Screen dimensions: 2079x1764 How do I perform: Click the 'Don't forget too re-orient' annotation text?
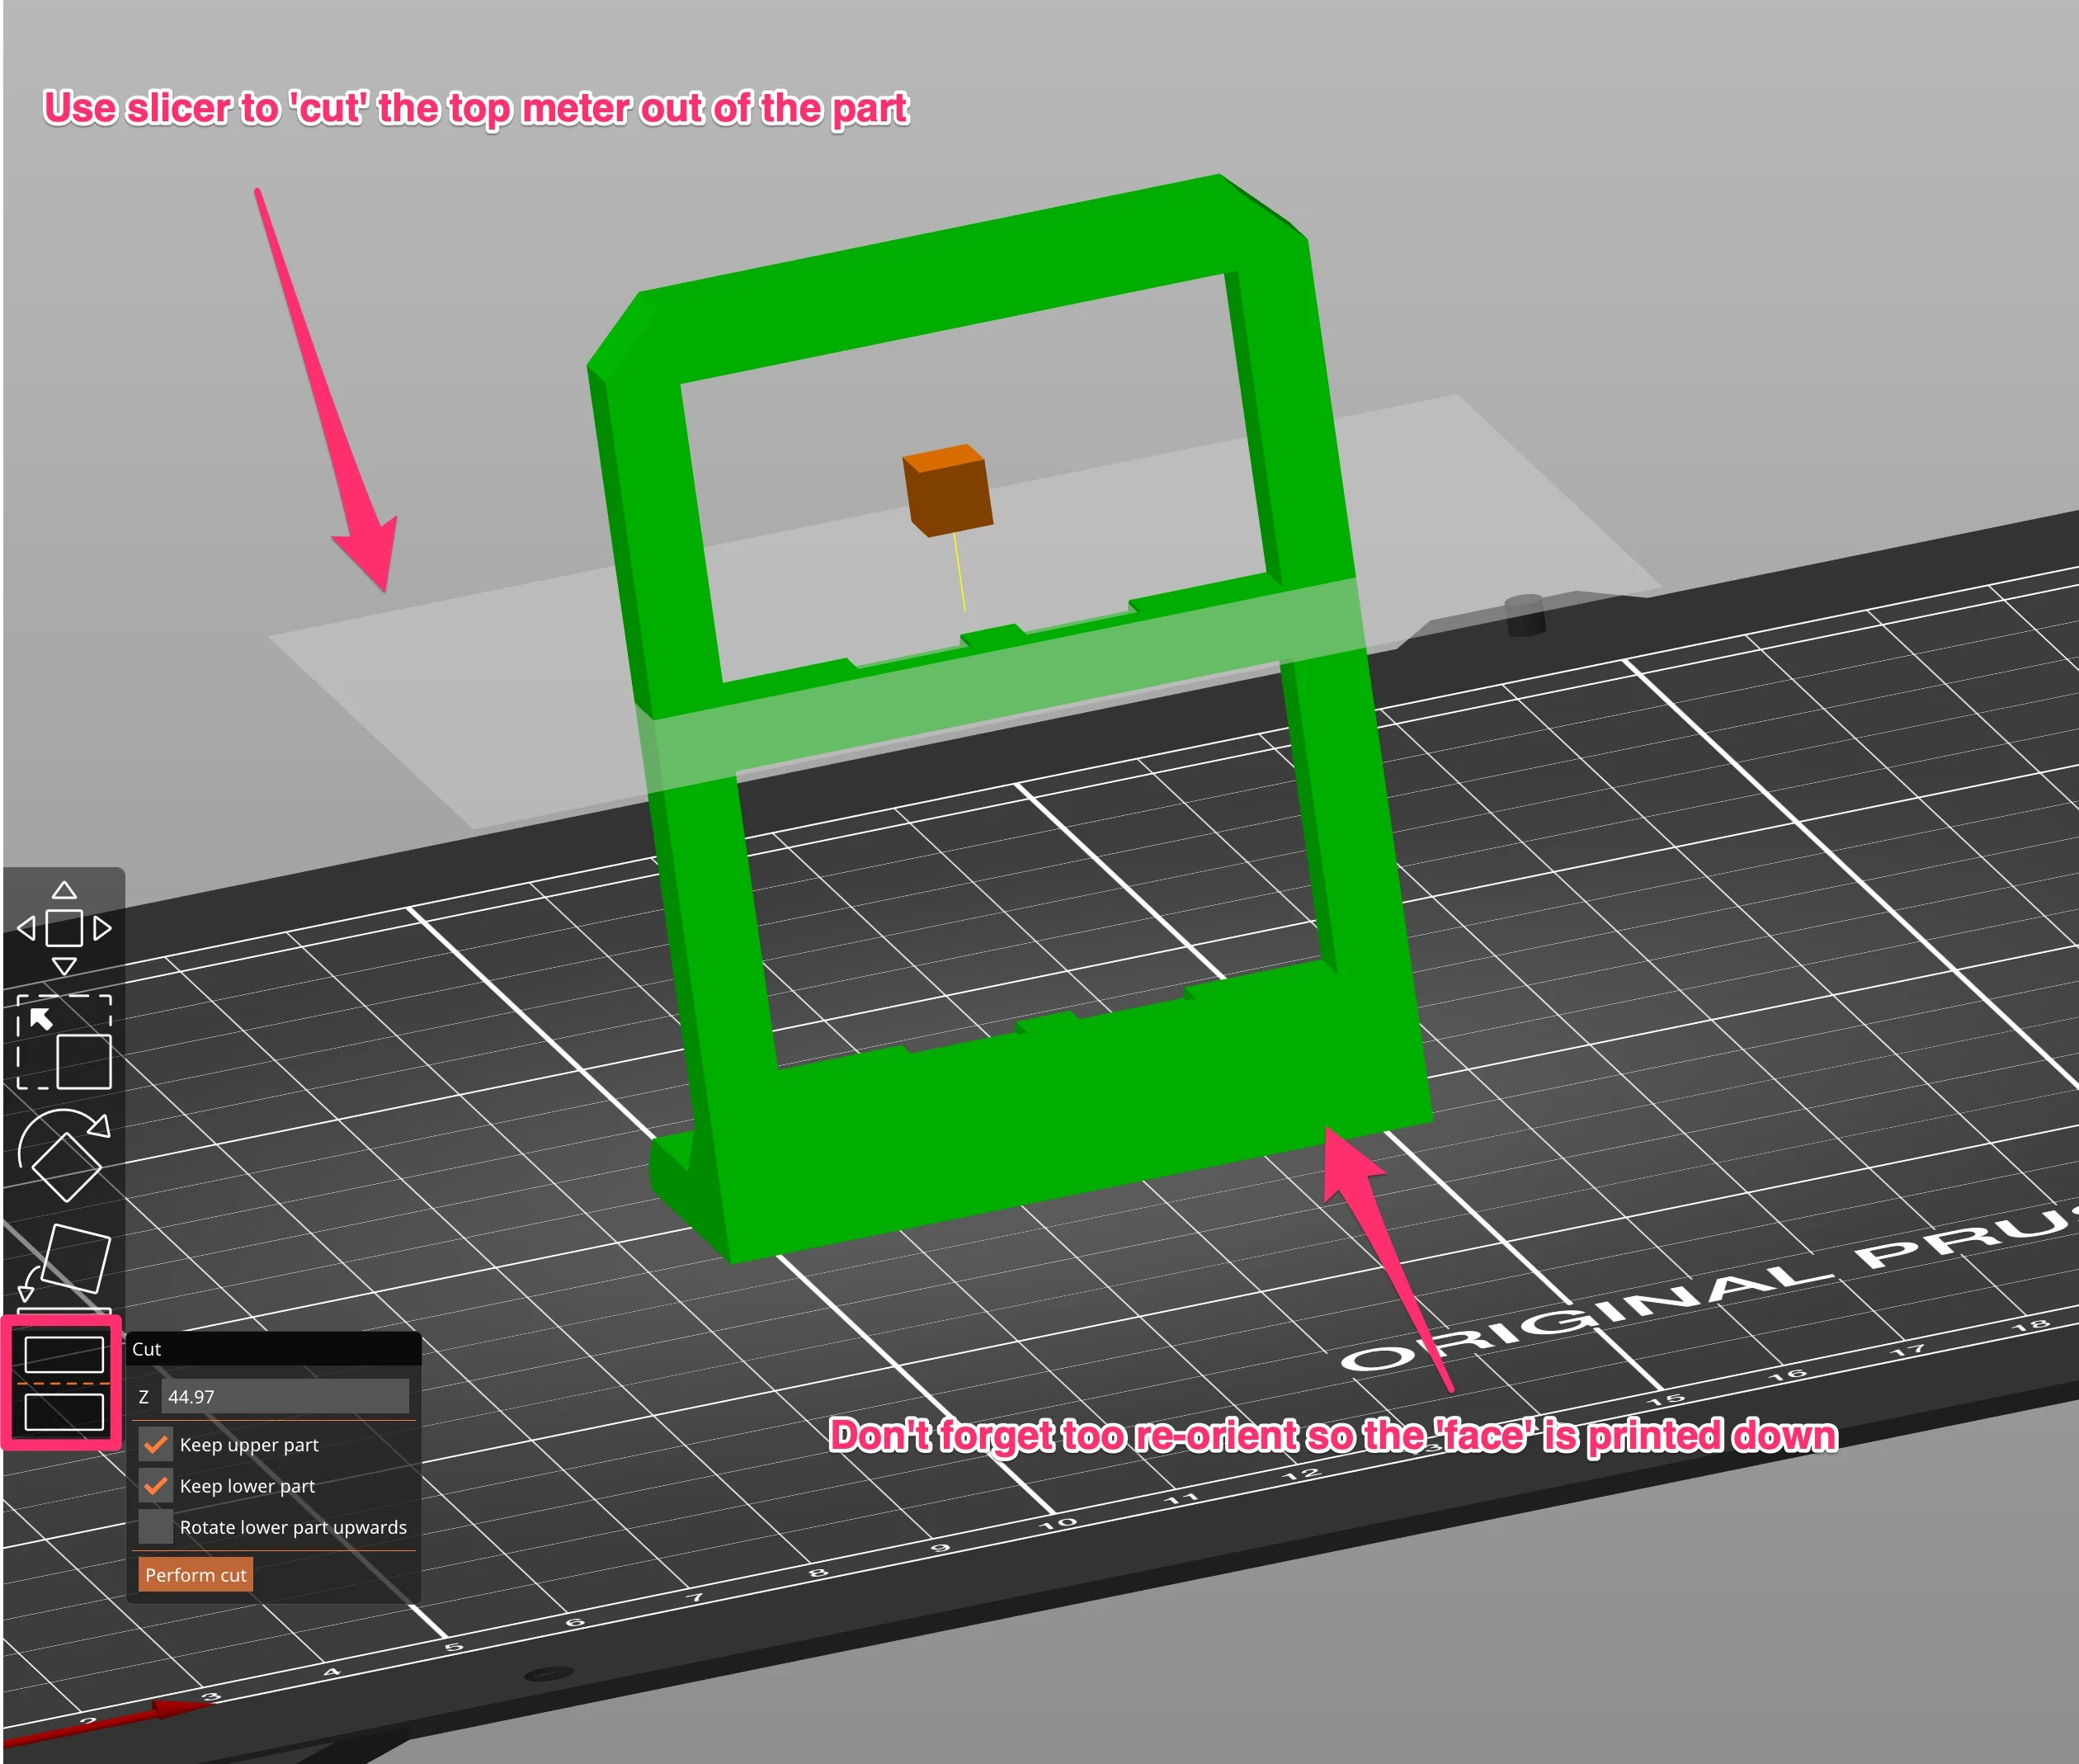(x=1333, y=1435)
